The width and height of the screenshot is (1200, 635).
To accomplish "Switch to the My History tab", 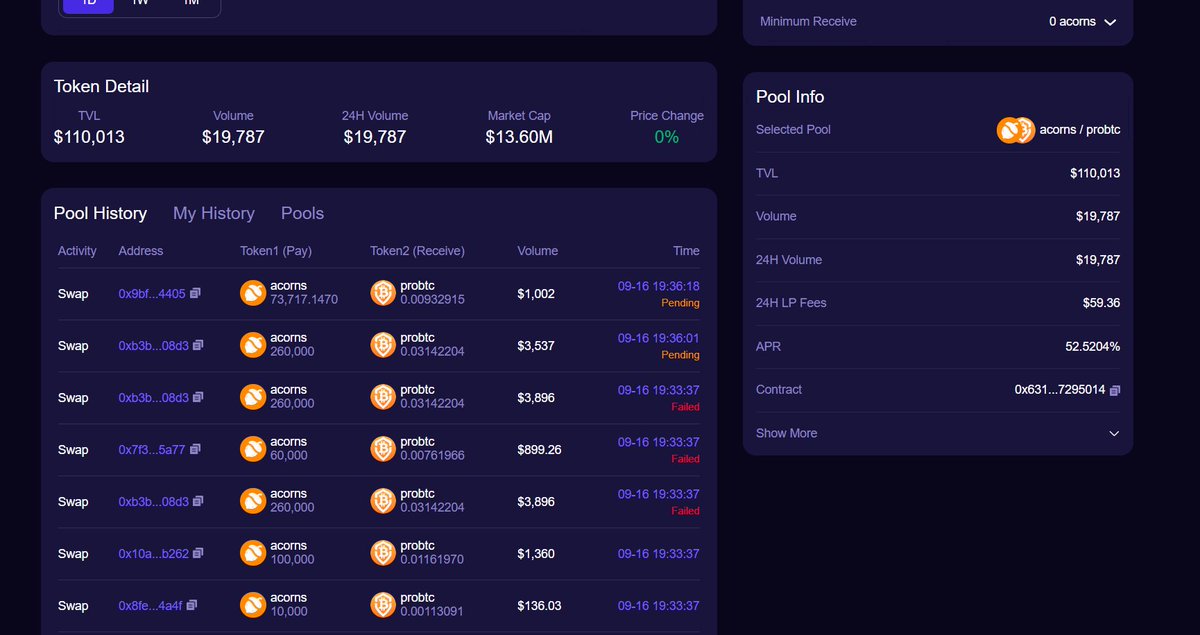I will click(x=214, y=213).
